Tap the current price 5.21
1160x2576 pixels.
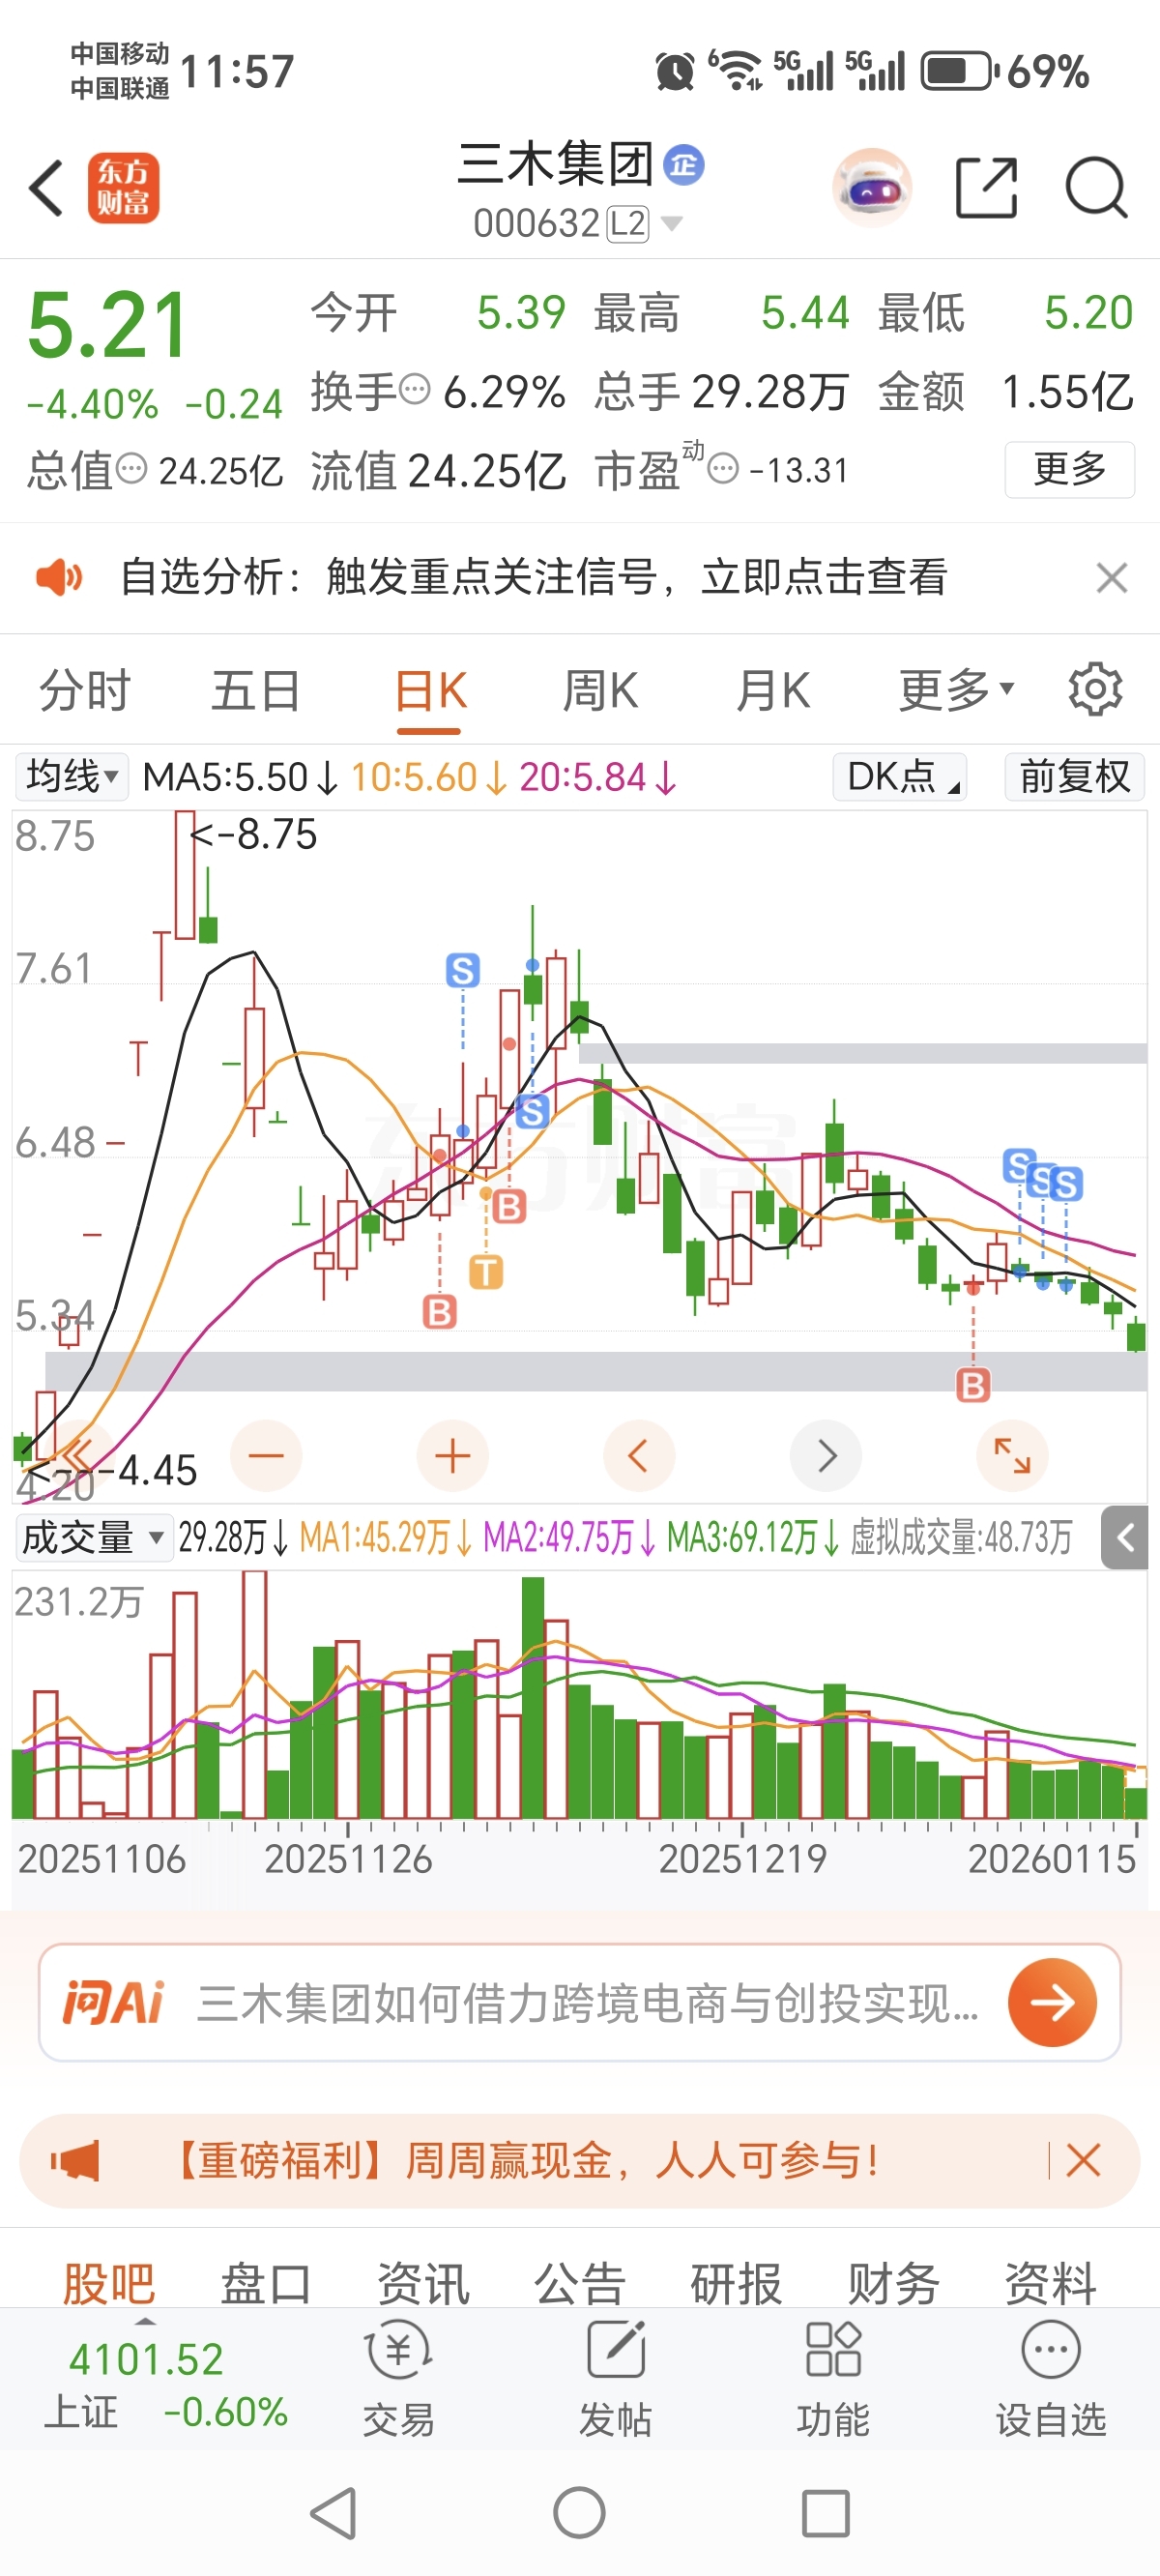tap(108, 325)
